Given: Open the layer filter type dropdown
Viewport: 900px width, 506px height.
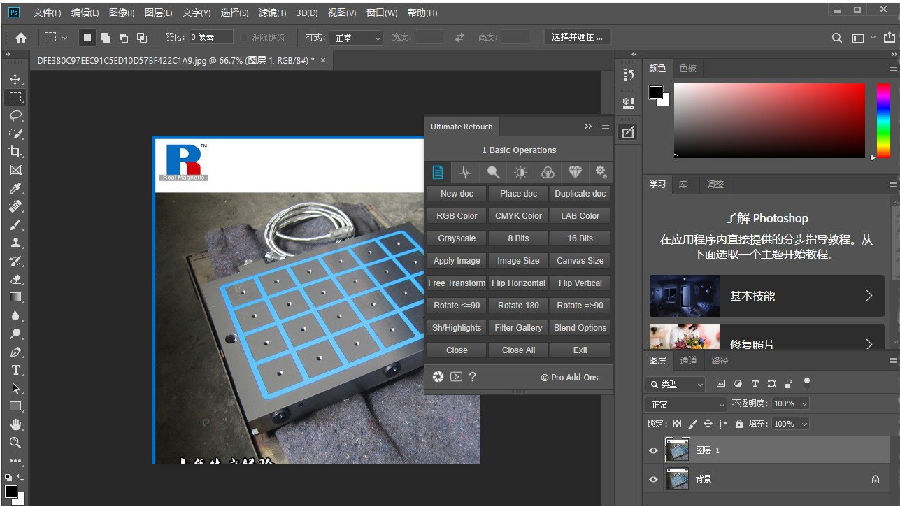Looking at the screenshot, I should click(675, 384).
